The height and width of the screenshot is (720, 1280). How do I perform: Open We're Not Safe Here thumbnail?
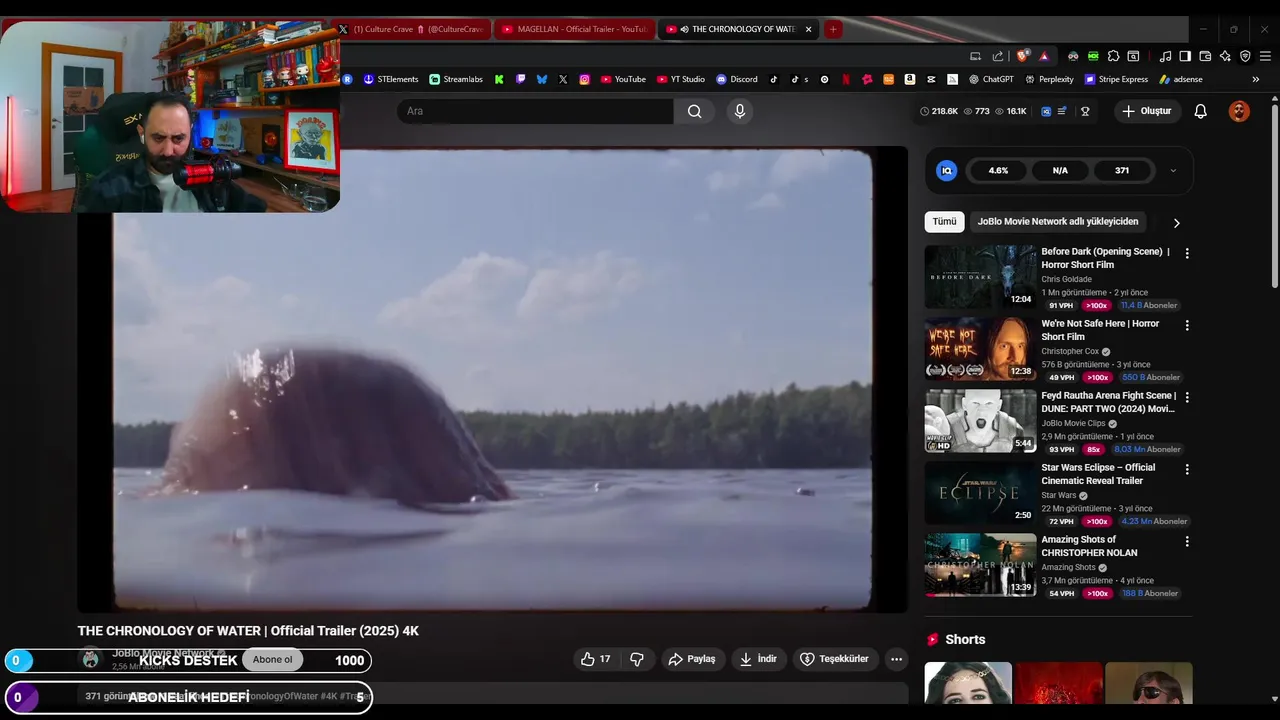click(980, 349)
